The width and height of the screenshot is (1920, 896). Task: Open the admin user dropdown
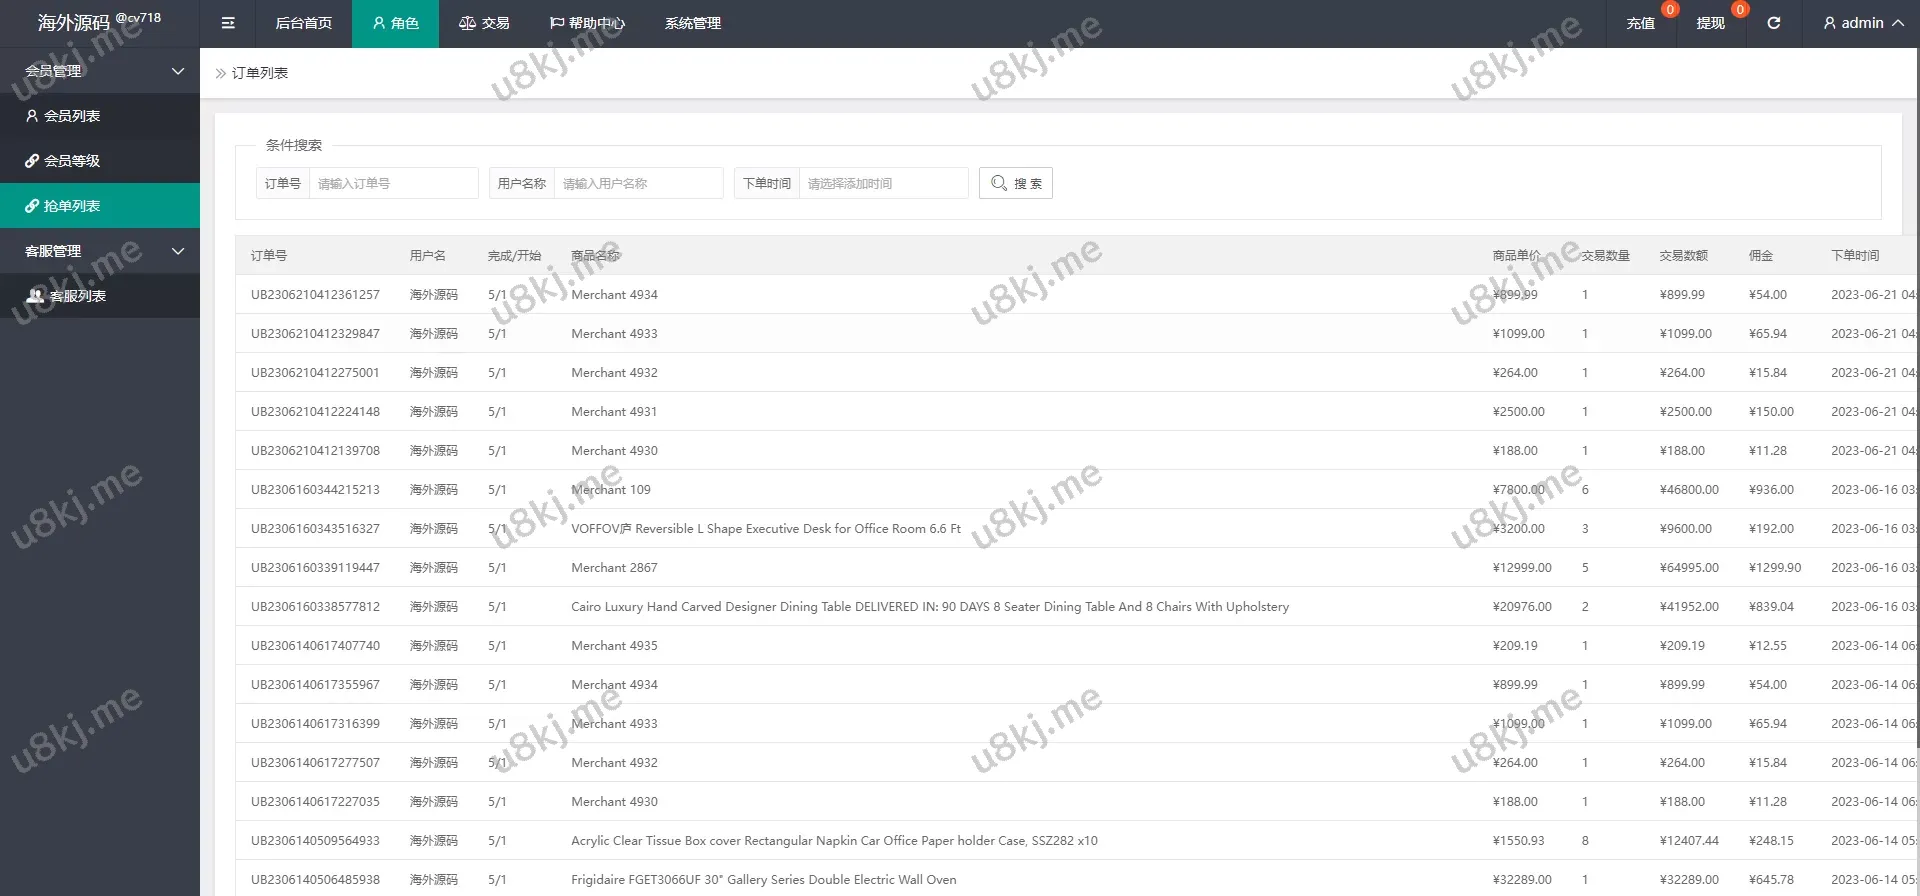pos(1862,23)
